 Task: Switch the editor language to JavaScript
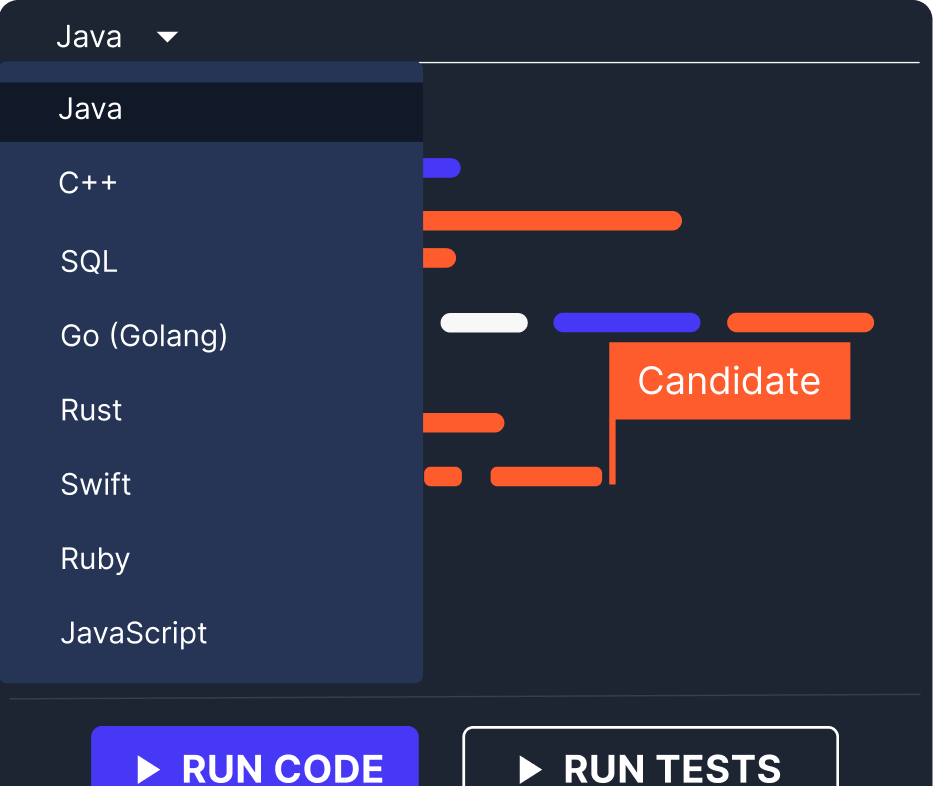[x=133, y=632]
